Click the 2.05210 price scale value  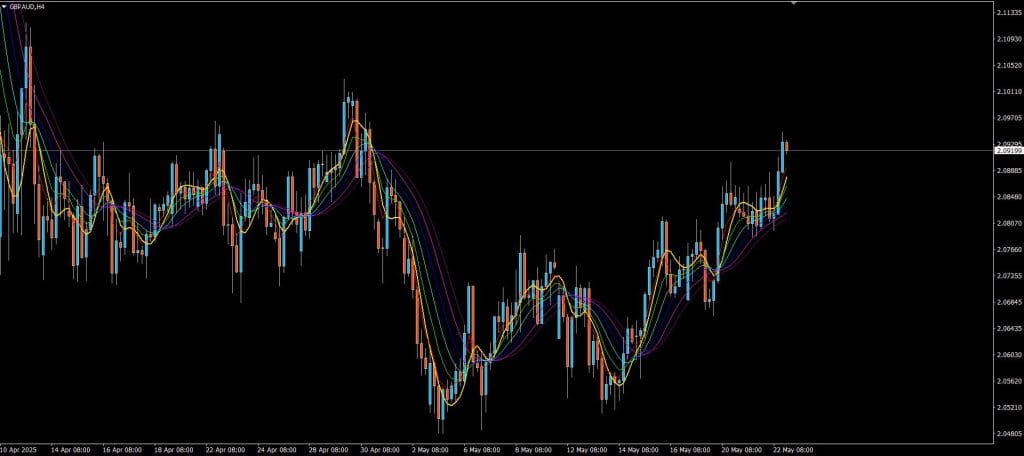coord(1010,408)
